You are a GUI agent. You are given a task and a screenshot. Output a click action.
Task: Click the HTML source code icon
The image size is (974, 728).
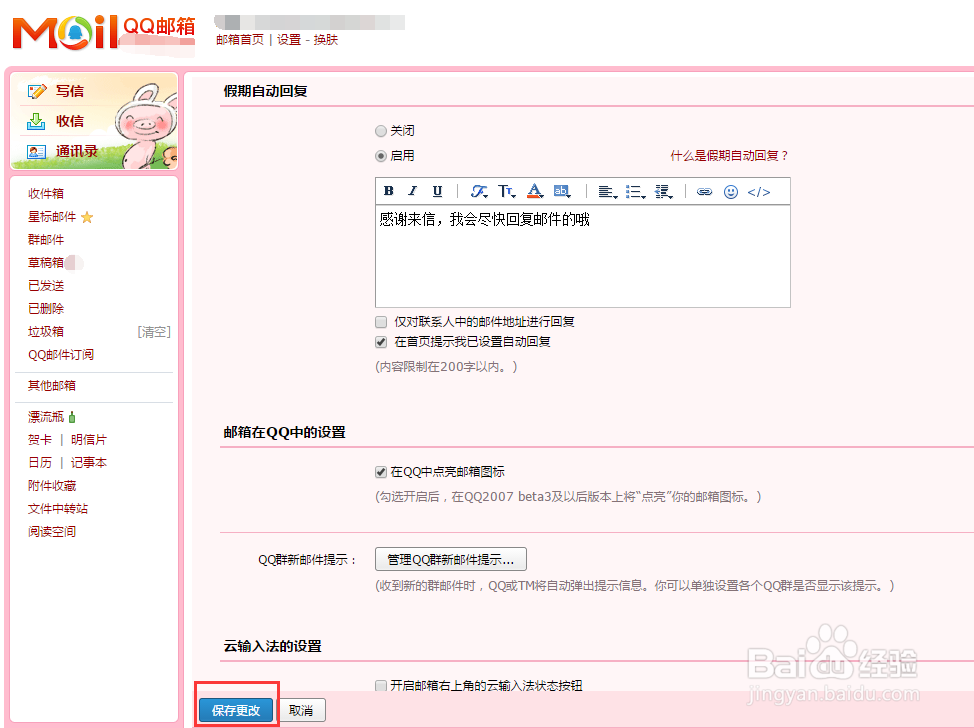(x=758, y=191)
